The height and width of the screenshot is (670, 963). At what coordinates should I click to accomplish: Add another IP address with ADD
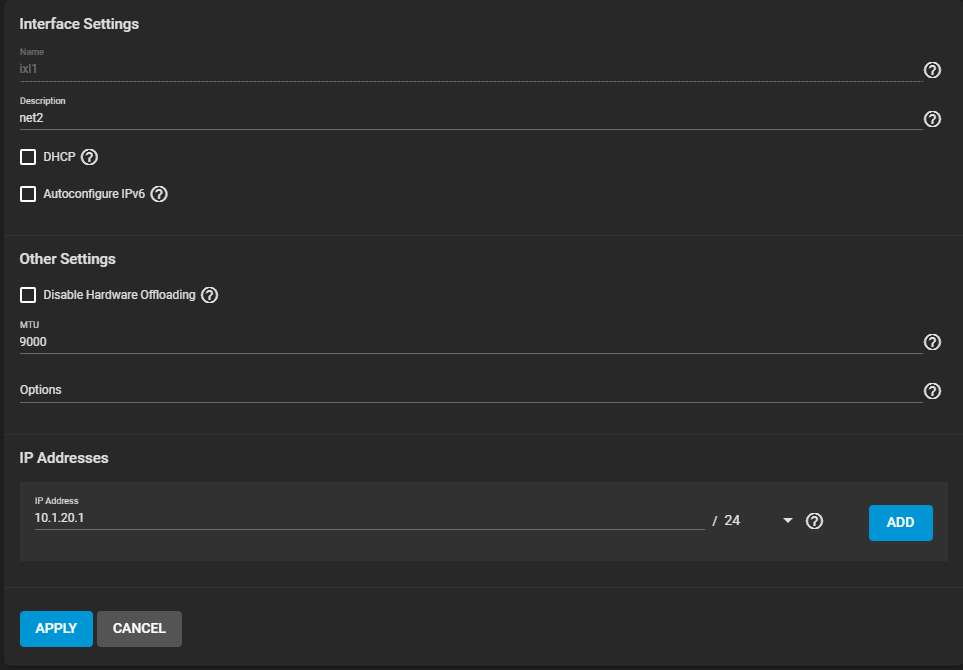click(900, 523)
